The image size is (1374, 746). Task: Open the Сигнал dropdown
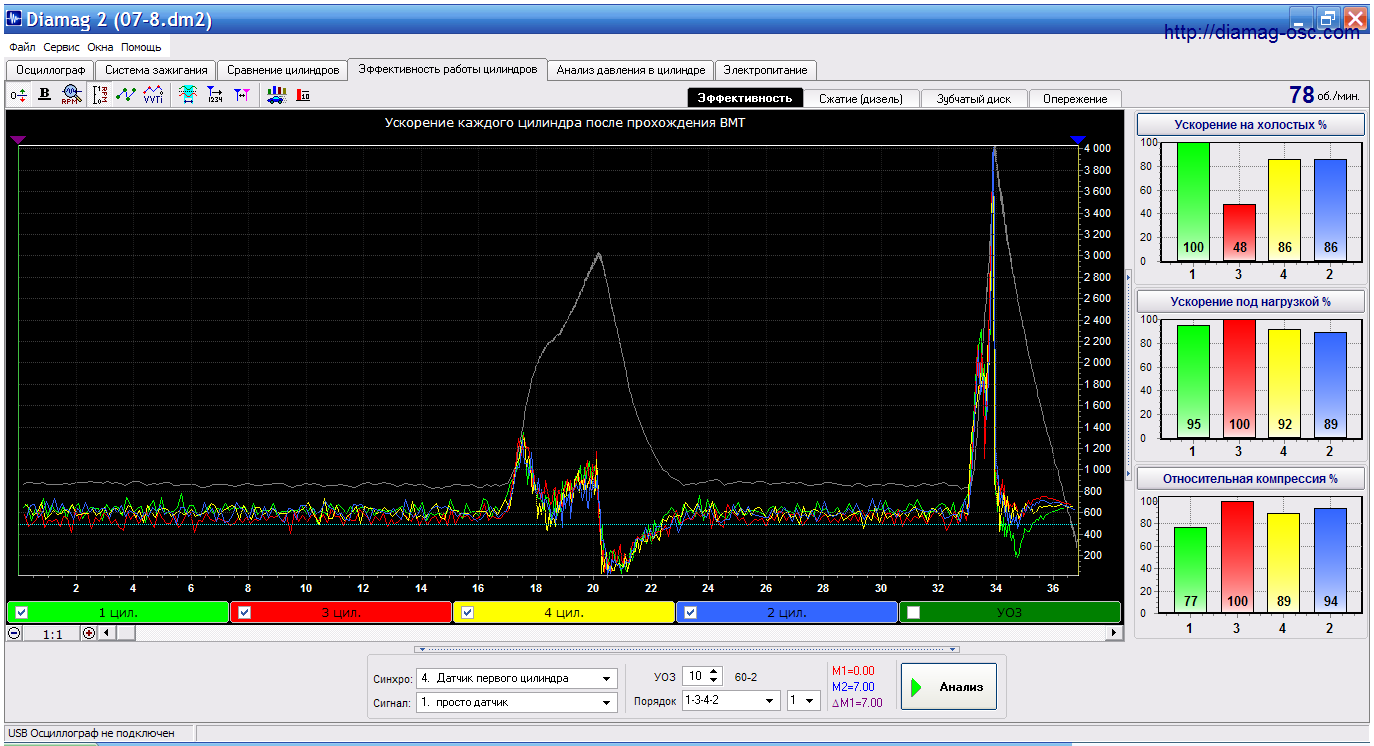(517, 702)
